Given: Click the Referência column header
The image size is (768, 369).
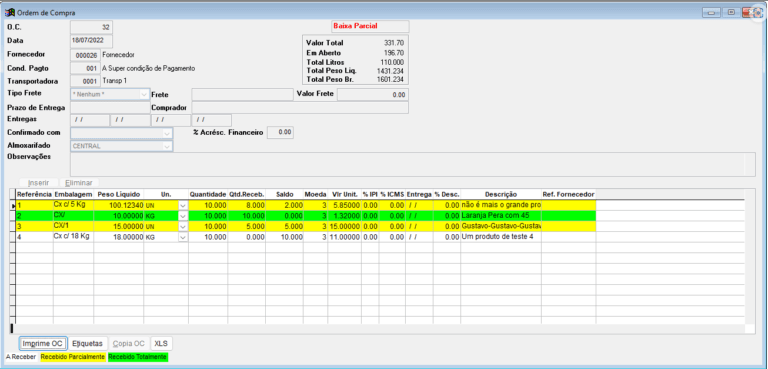Looking at the screenshot, I should 34,195.
